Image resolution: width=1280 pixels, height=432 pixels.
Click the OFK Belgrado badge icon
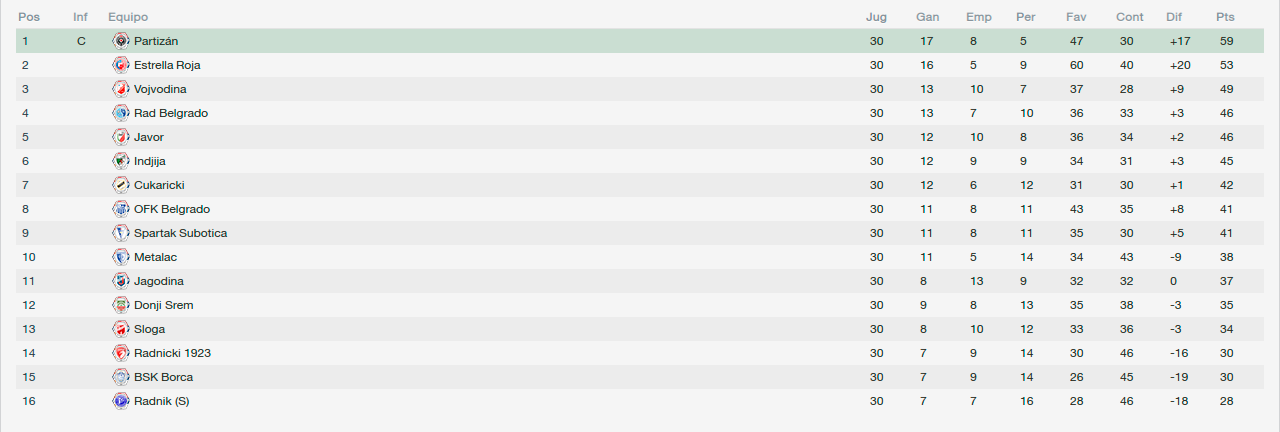click(121, 209)
